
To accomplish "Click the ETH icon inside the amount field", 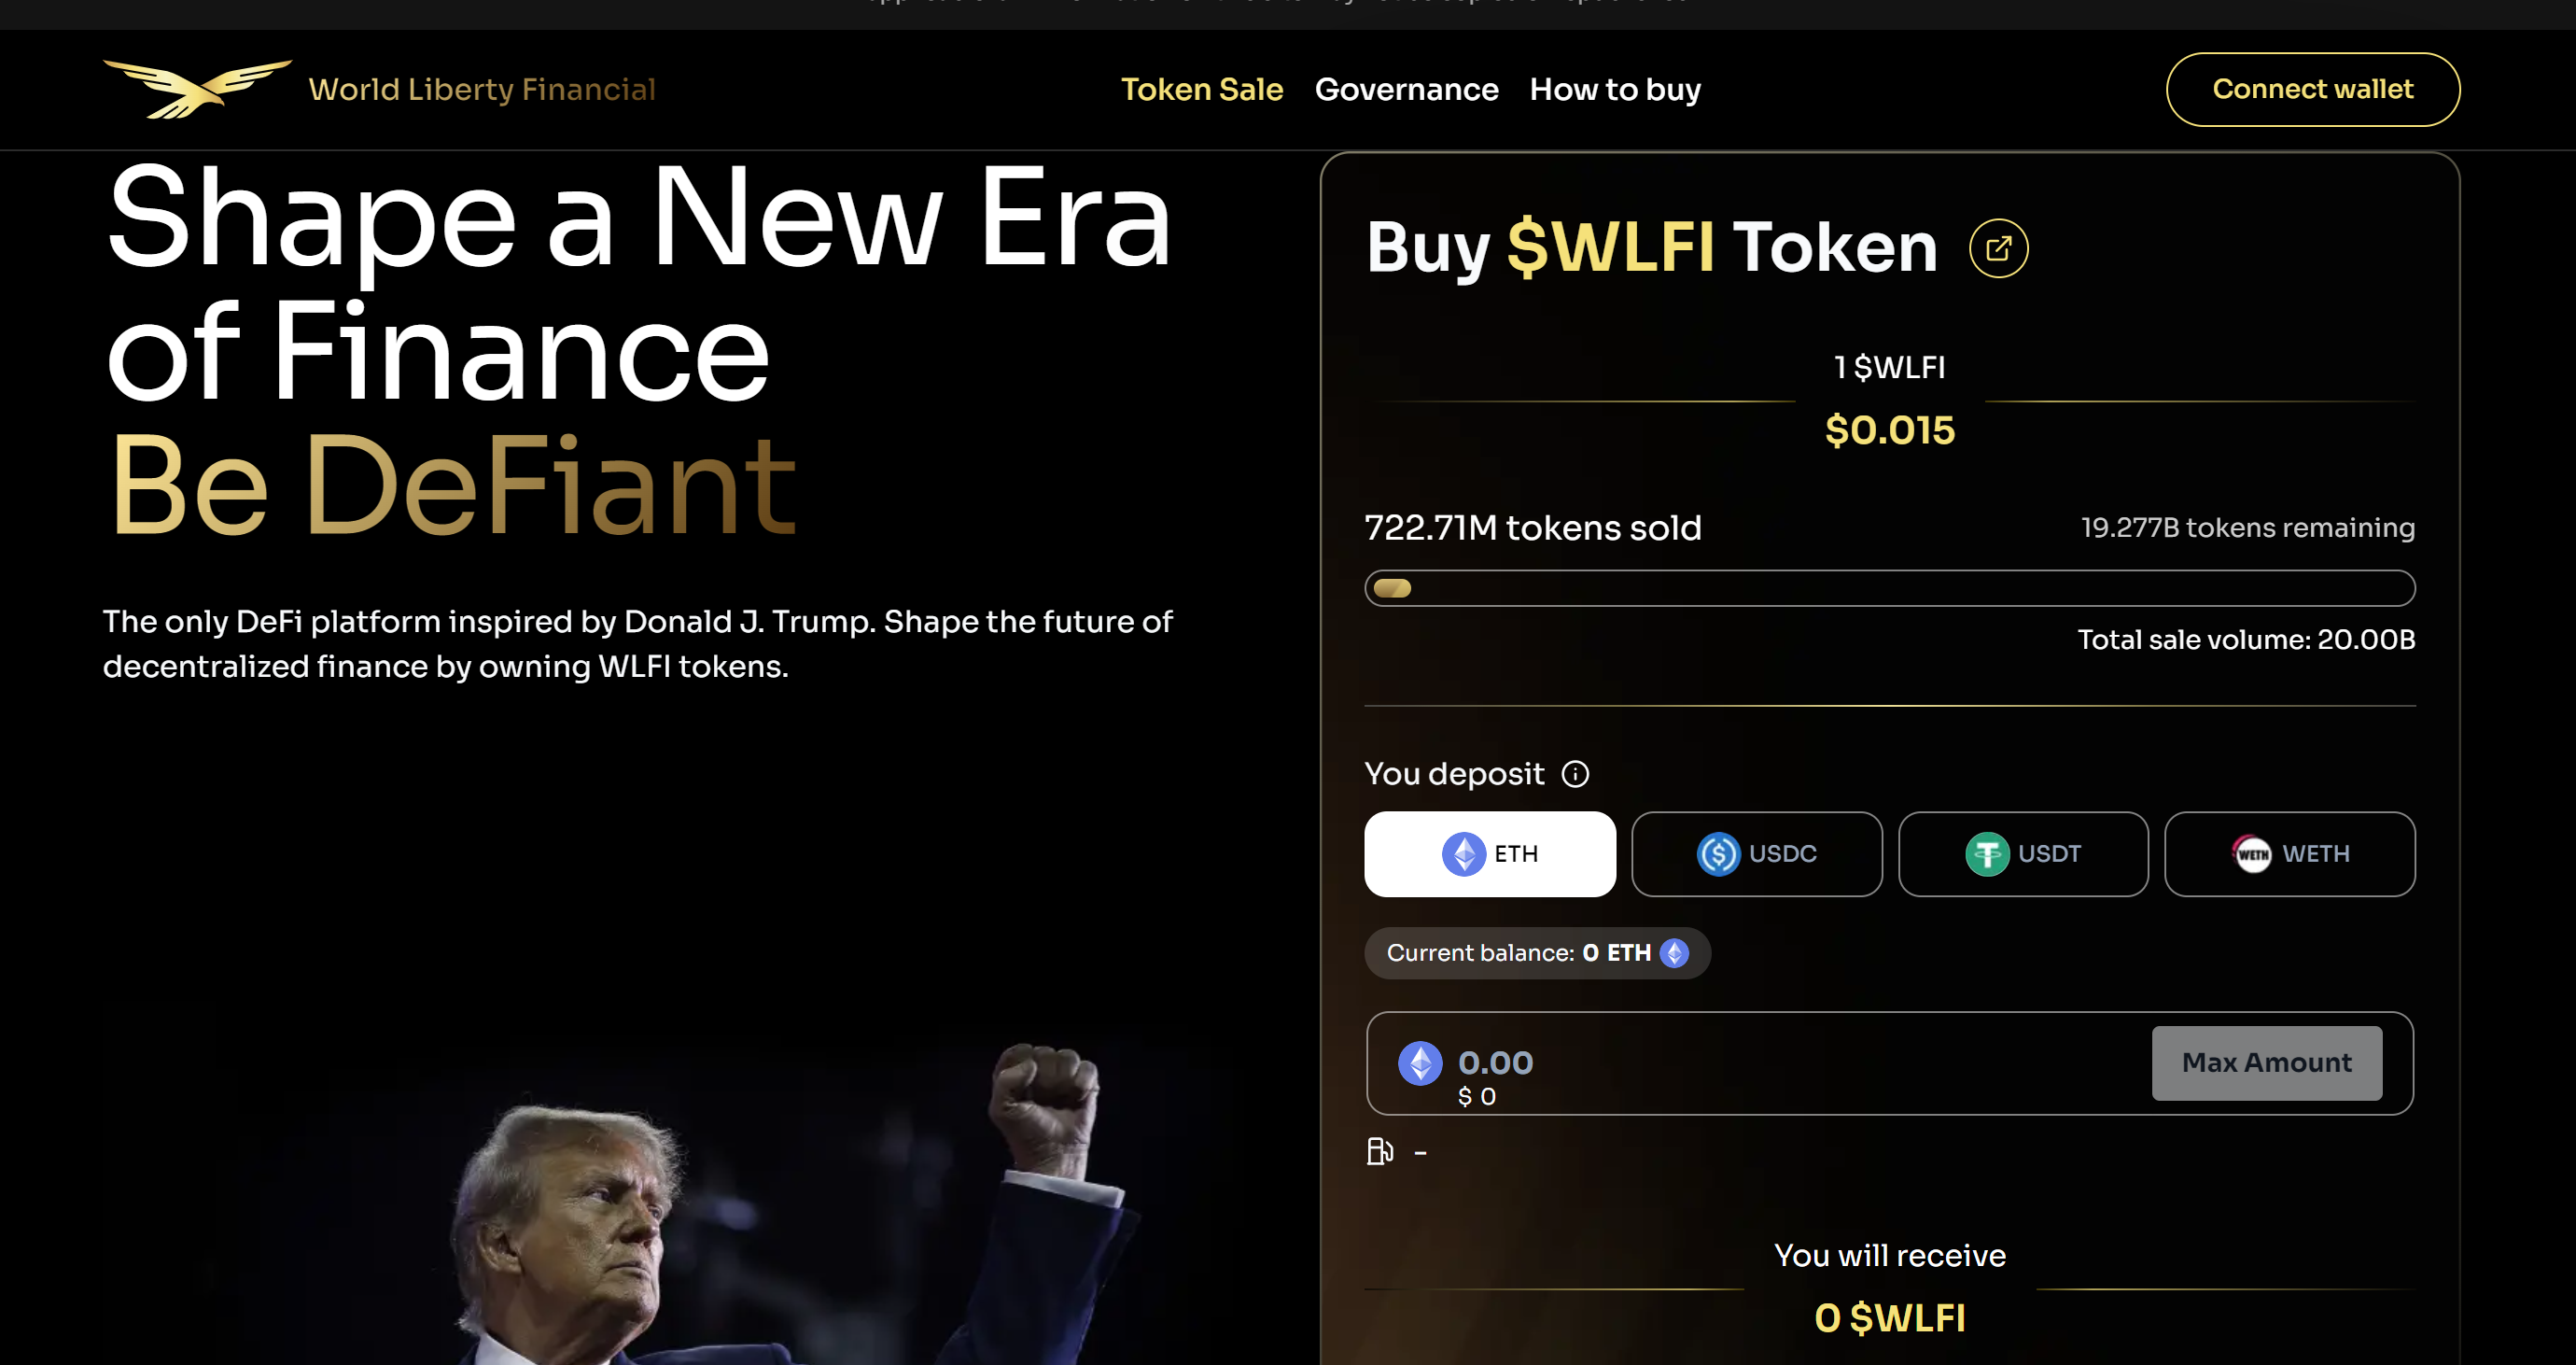I will [x=1420, y=1063].
